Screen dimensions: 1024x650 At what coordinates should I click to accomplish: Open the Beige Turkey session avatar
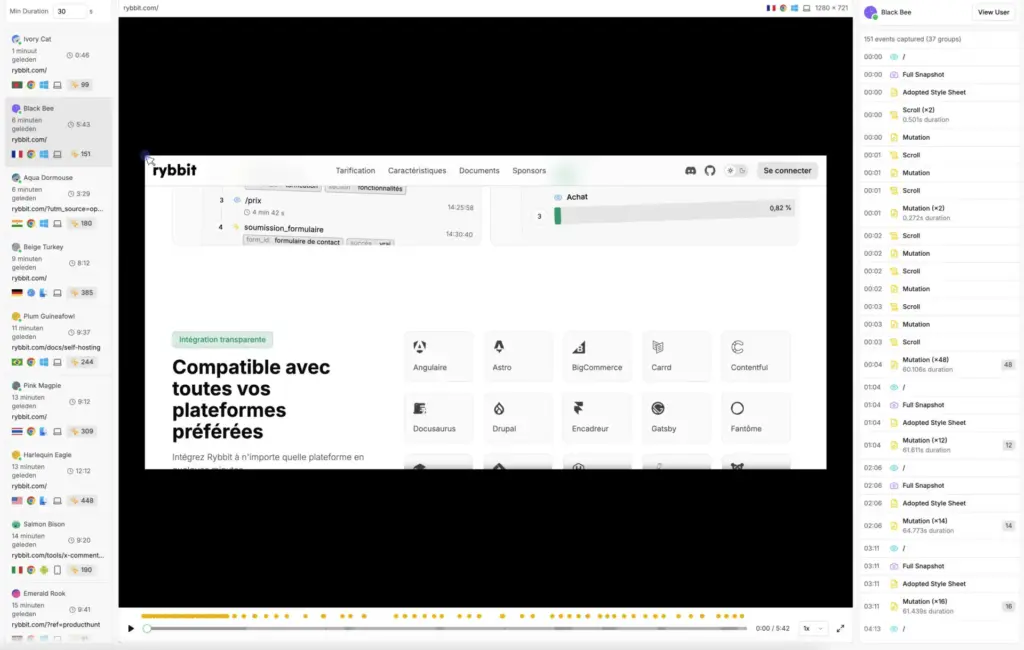pyautogui.click(x=16, y=247)
